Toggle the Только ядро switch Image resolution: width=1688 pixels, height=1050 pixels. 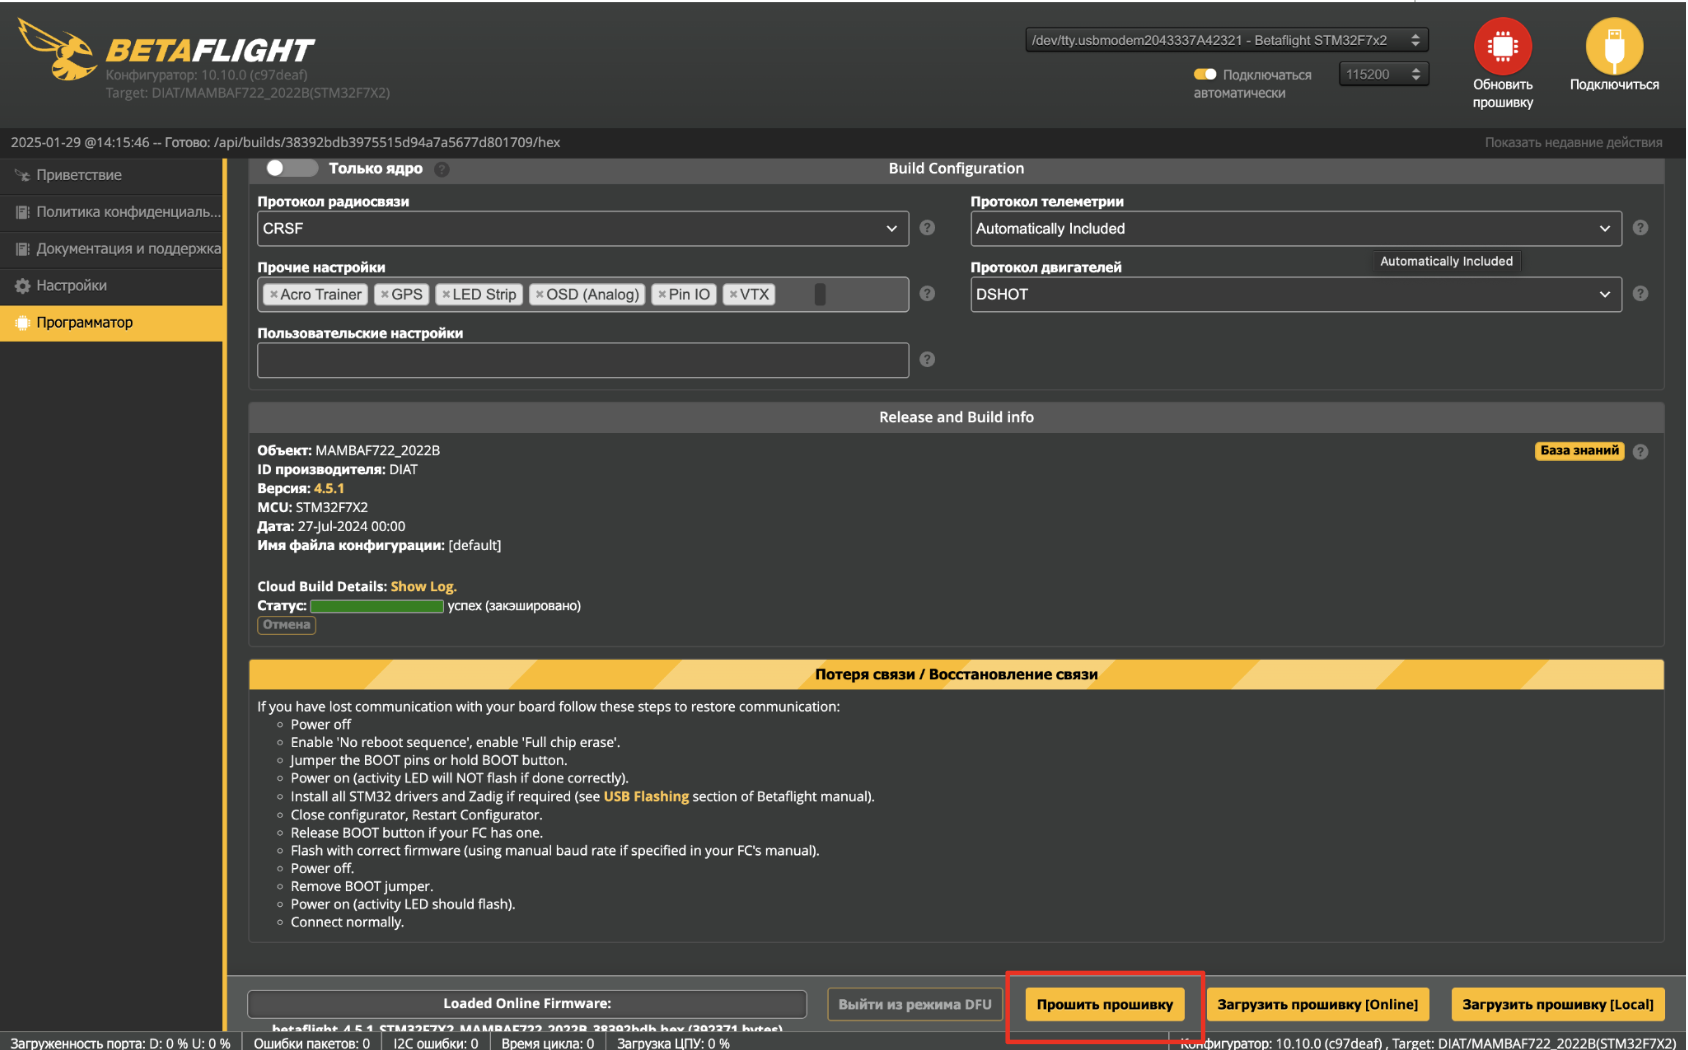(x=290, y=168)
